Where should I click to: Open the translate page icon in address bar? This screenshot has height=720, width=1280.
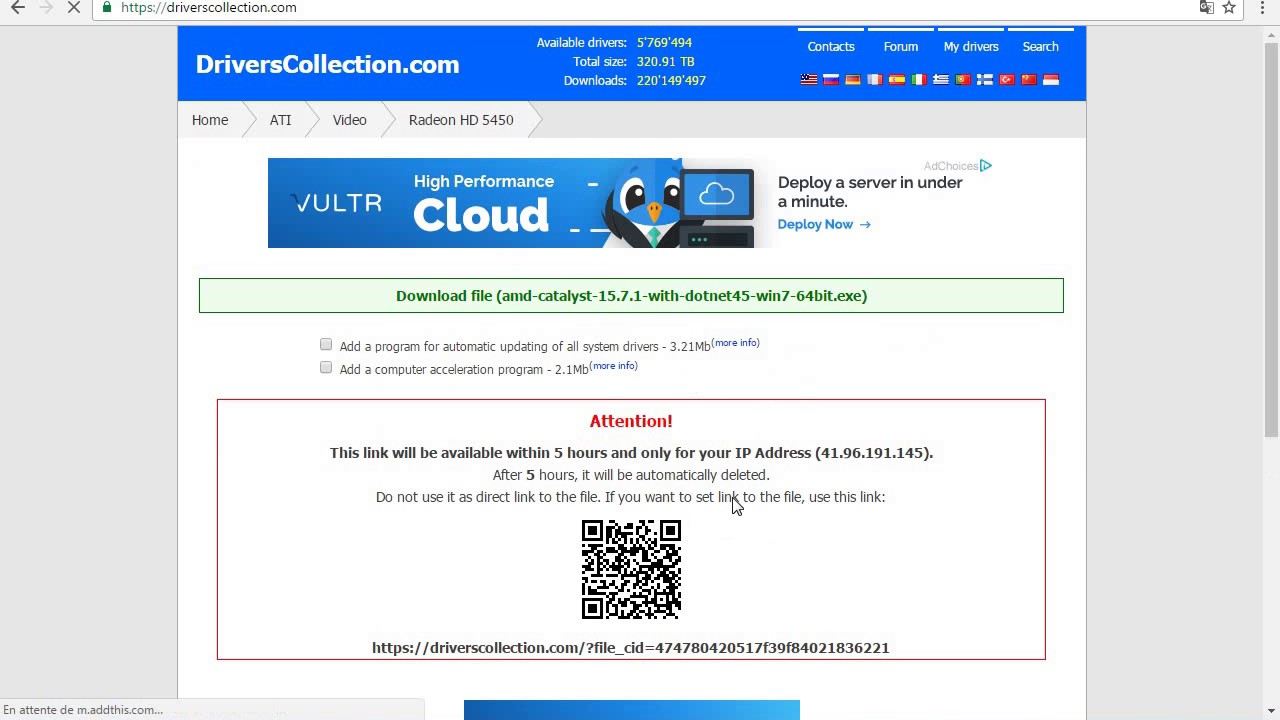tap(1206, 8)
